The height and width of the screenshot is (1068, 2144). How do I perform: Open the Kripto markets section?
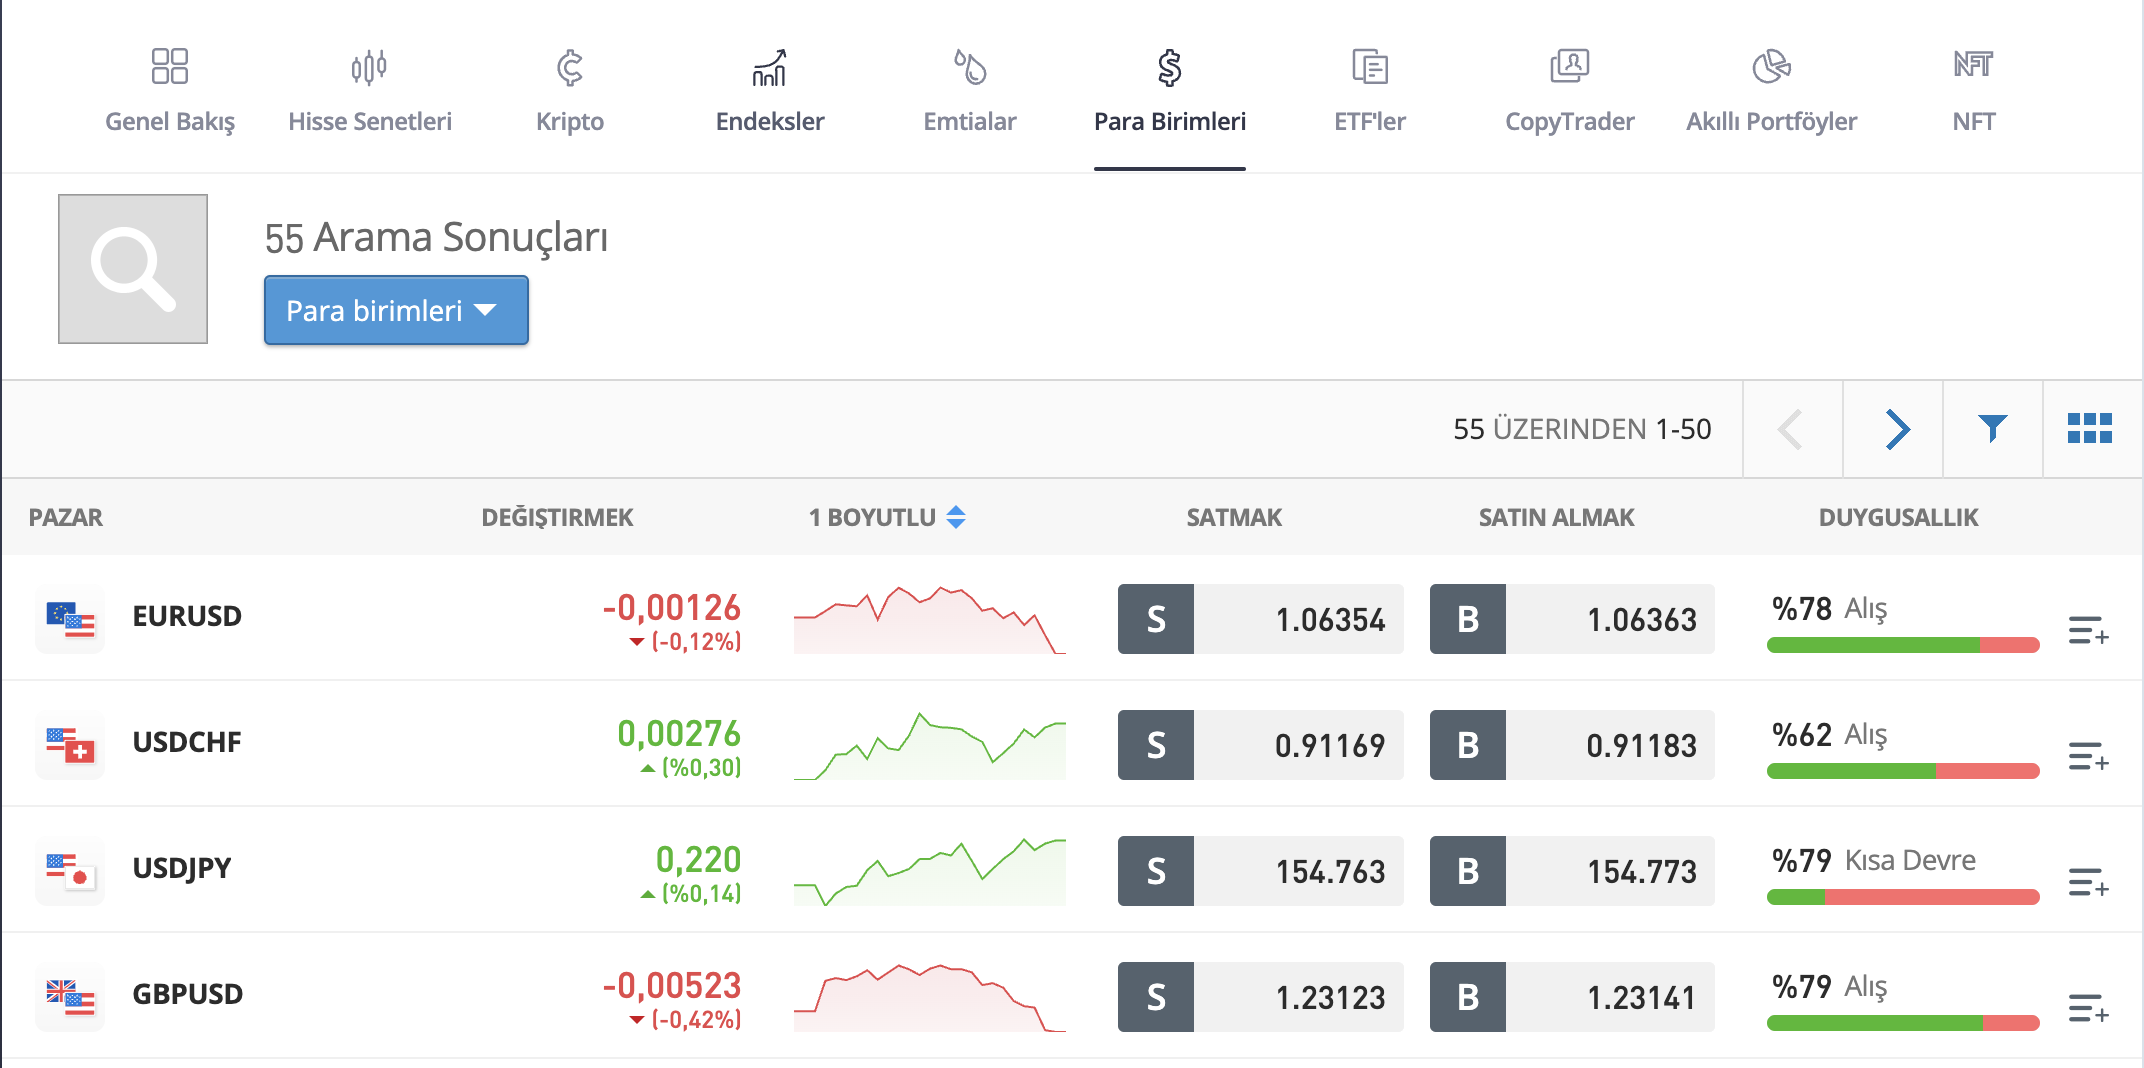[569, 90]
